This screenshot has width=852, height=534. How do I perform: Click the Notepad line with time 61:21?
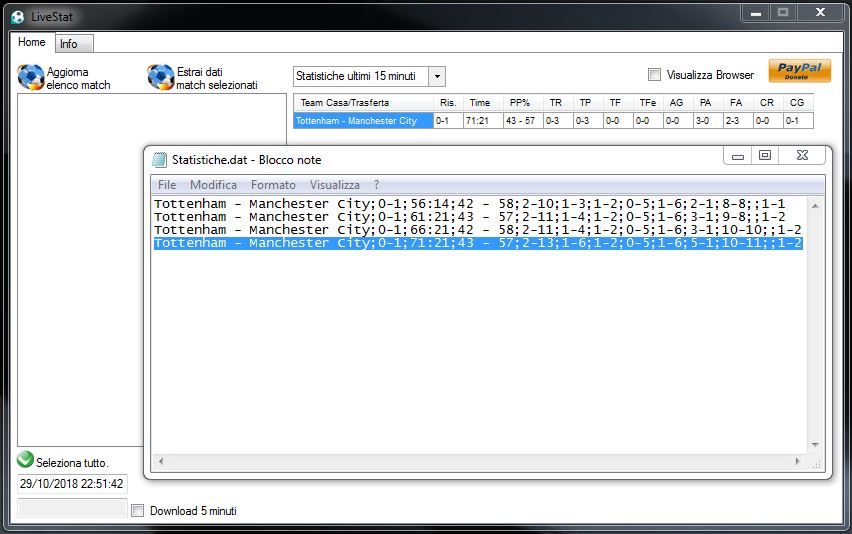click(469, 217)
